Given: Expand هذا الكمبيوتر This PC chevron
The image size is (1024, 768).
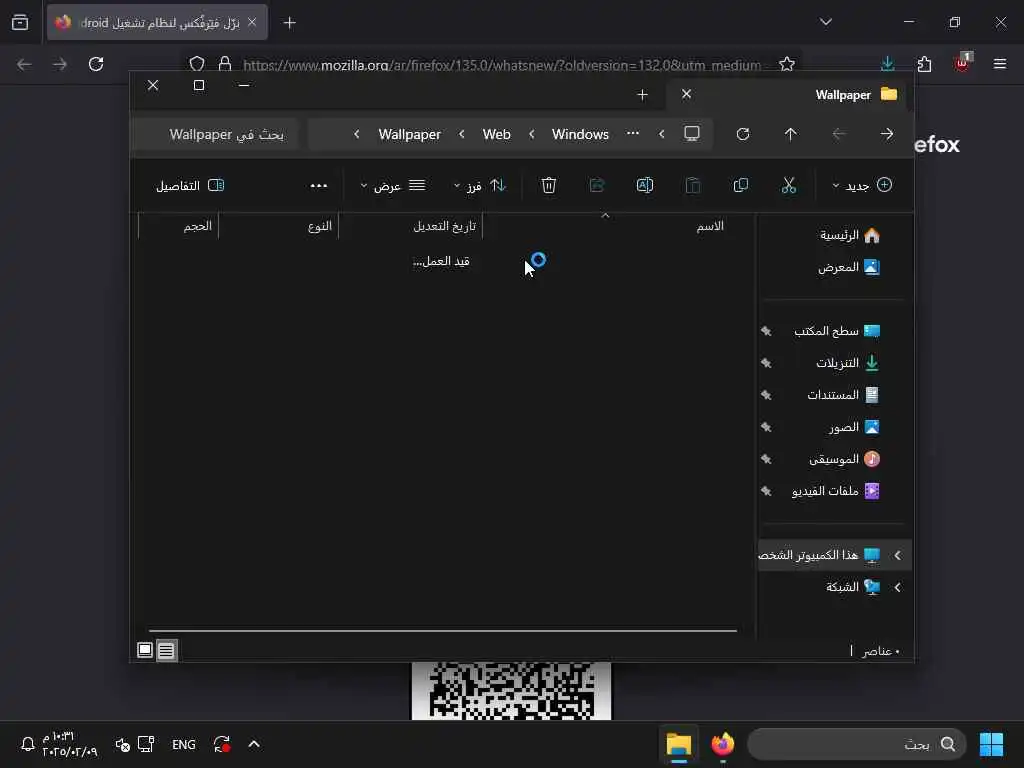Looking at the screenshot, I should pyautogui.click(x=897, y=555).
